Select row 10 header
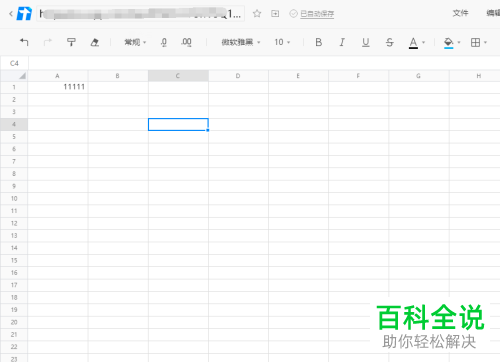This screenshot has width=500, height=362. click(x=14, y=199)
